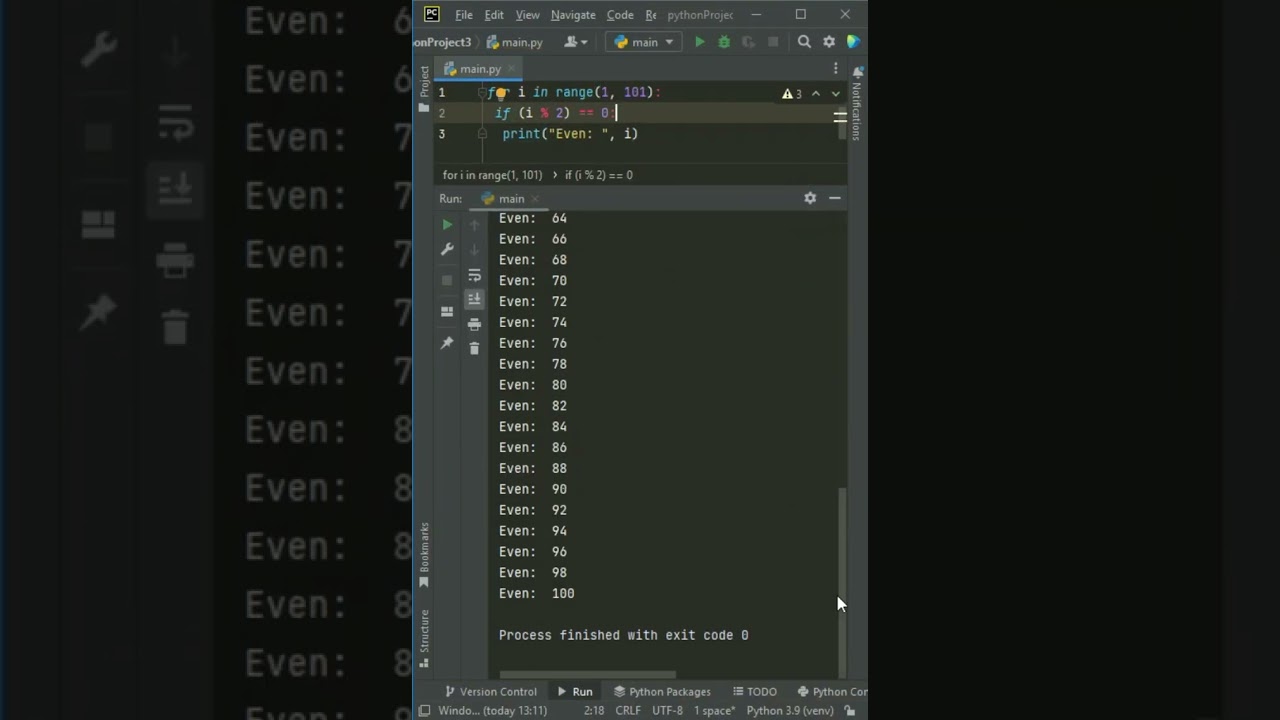This screenshot has width=1280, height=720.
Task: Open the Python Console tool window
Action: click(832, 692)
